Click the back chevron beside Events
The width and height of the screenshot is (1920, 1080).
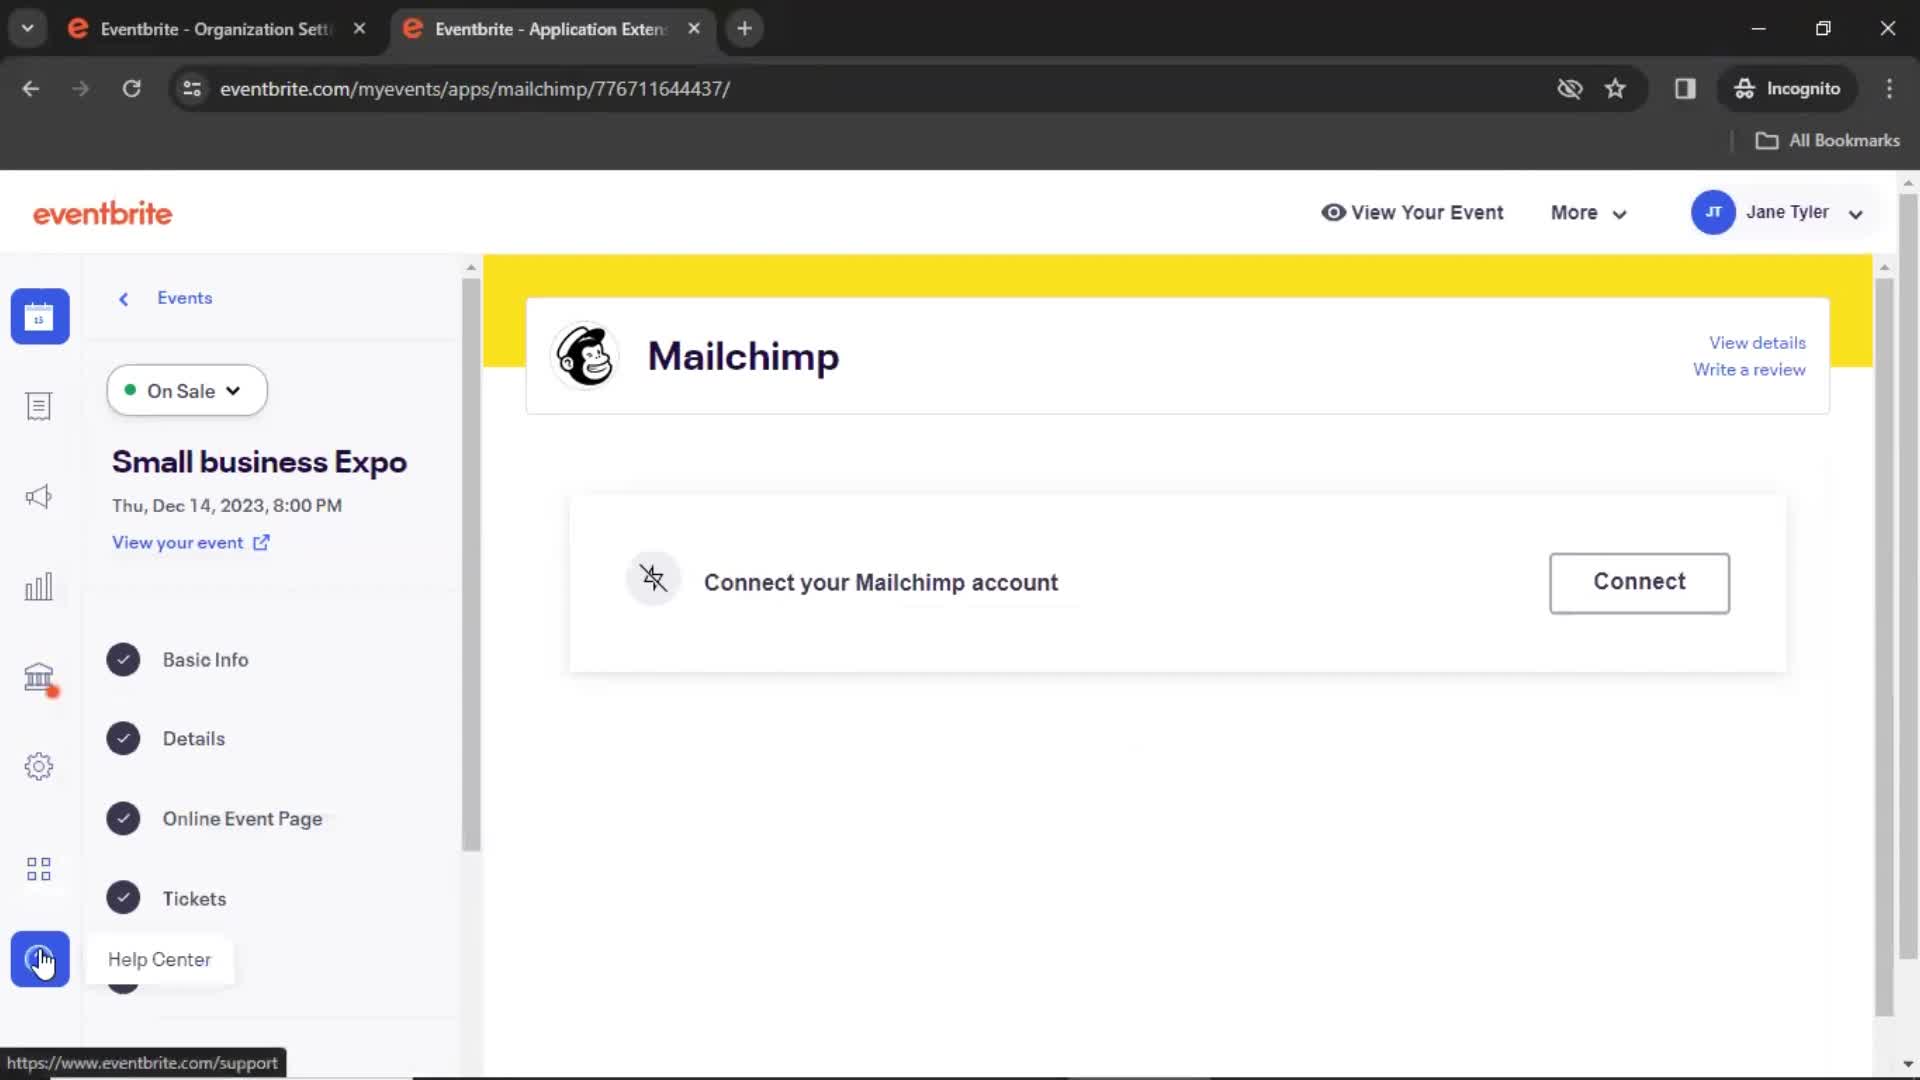pyautogui.click(x=124, y=299)
